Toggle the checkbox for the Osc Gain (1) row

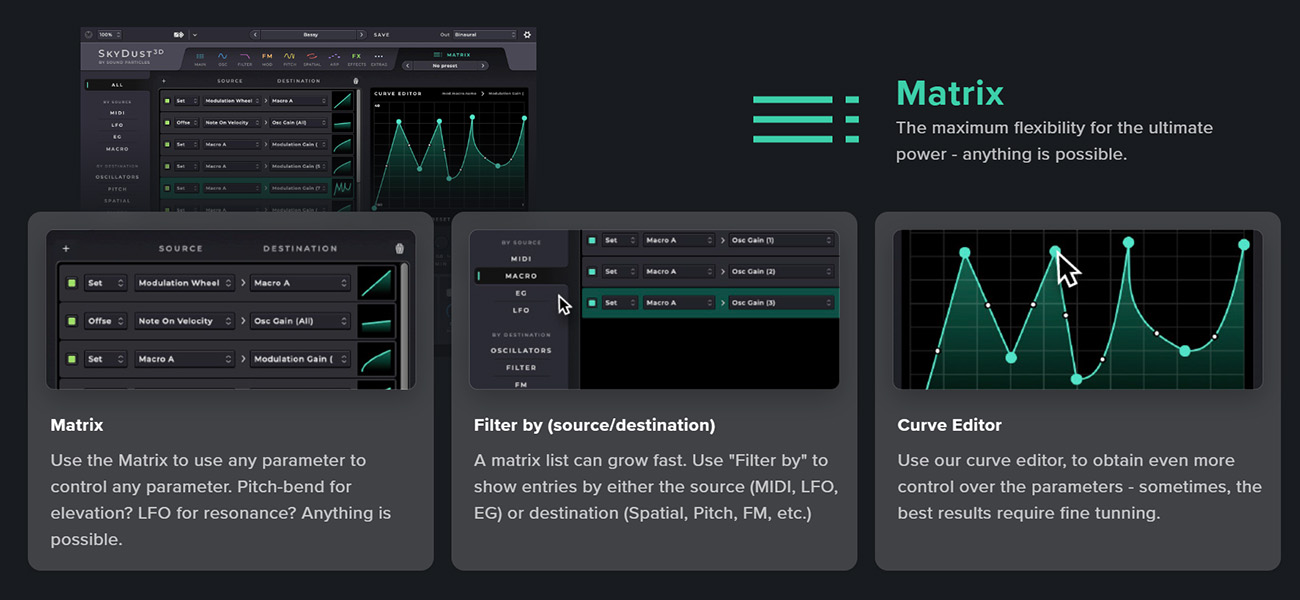[x=592, y=240]
